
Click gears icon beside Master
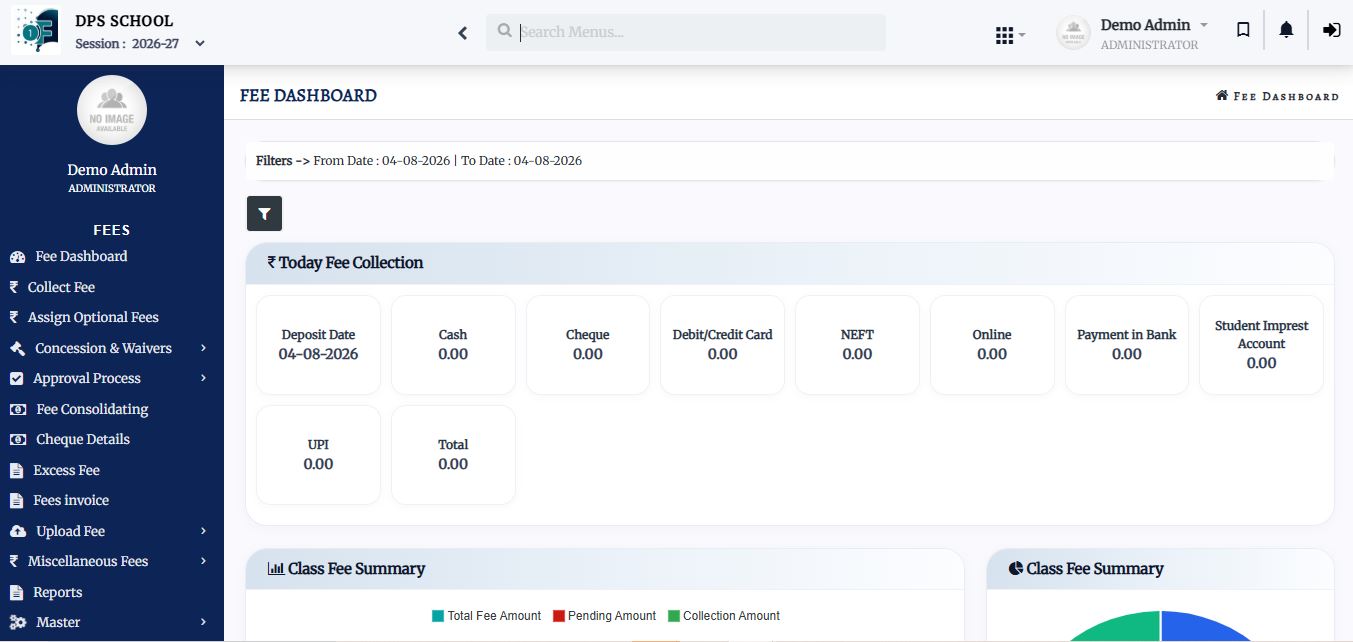18,622
